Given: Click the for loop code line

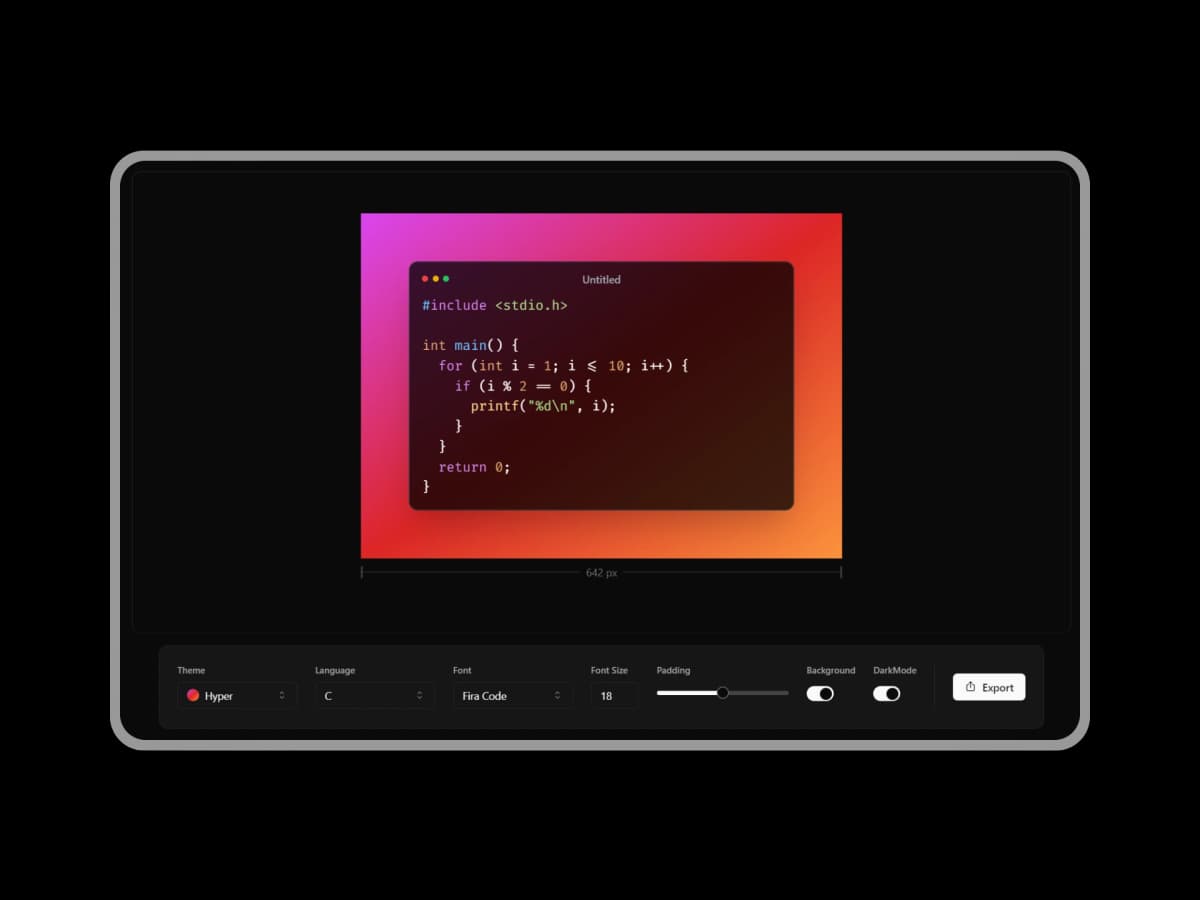Looking at the screenshot, I should pos(564,366).
